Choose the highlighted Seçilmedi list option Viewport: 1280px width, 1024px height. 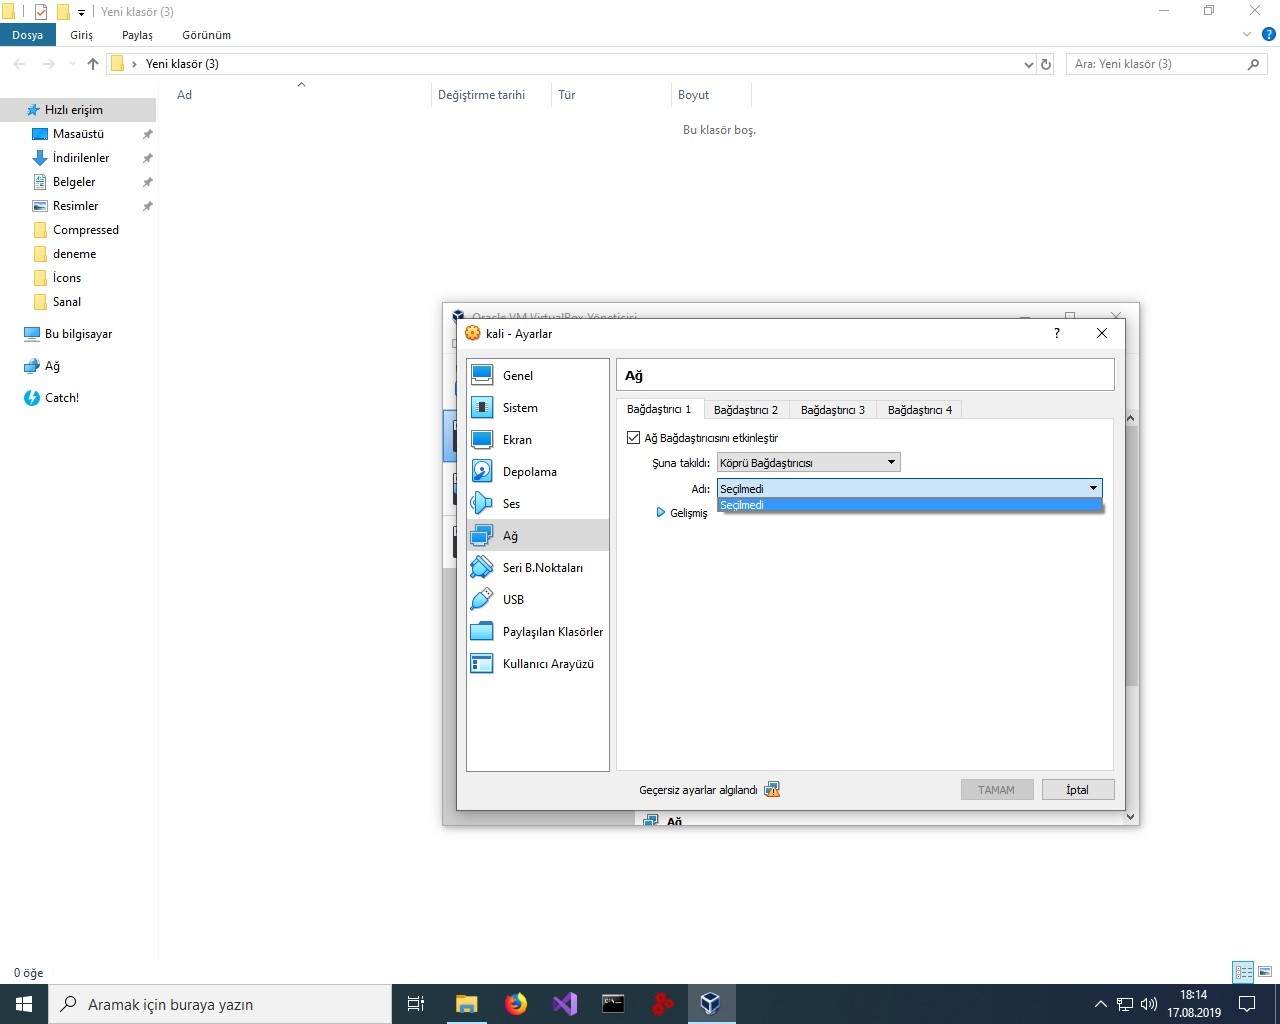tap(909, 505)
